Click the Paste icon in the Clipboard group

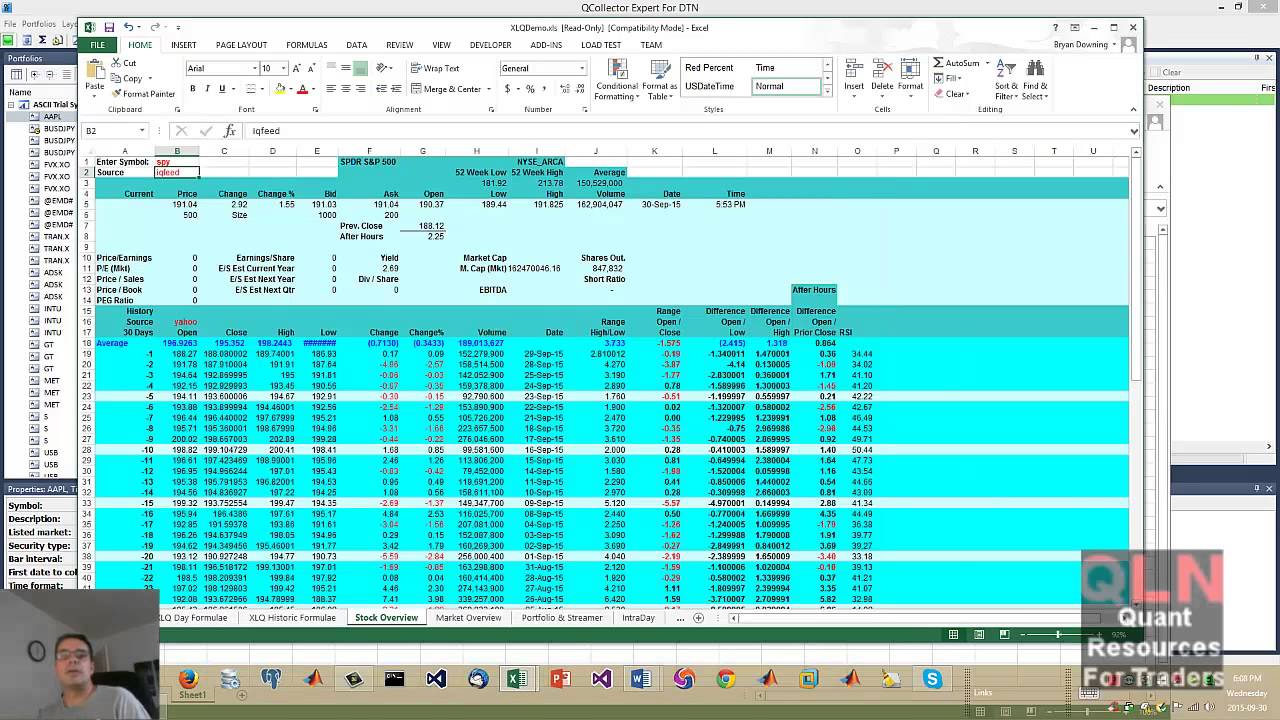point(95,69)
